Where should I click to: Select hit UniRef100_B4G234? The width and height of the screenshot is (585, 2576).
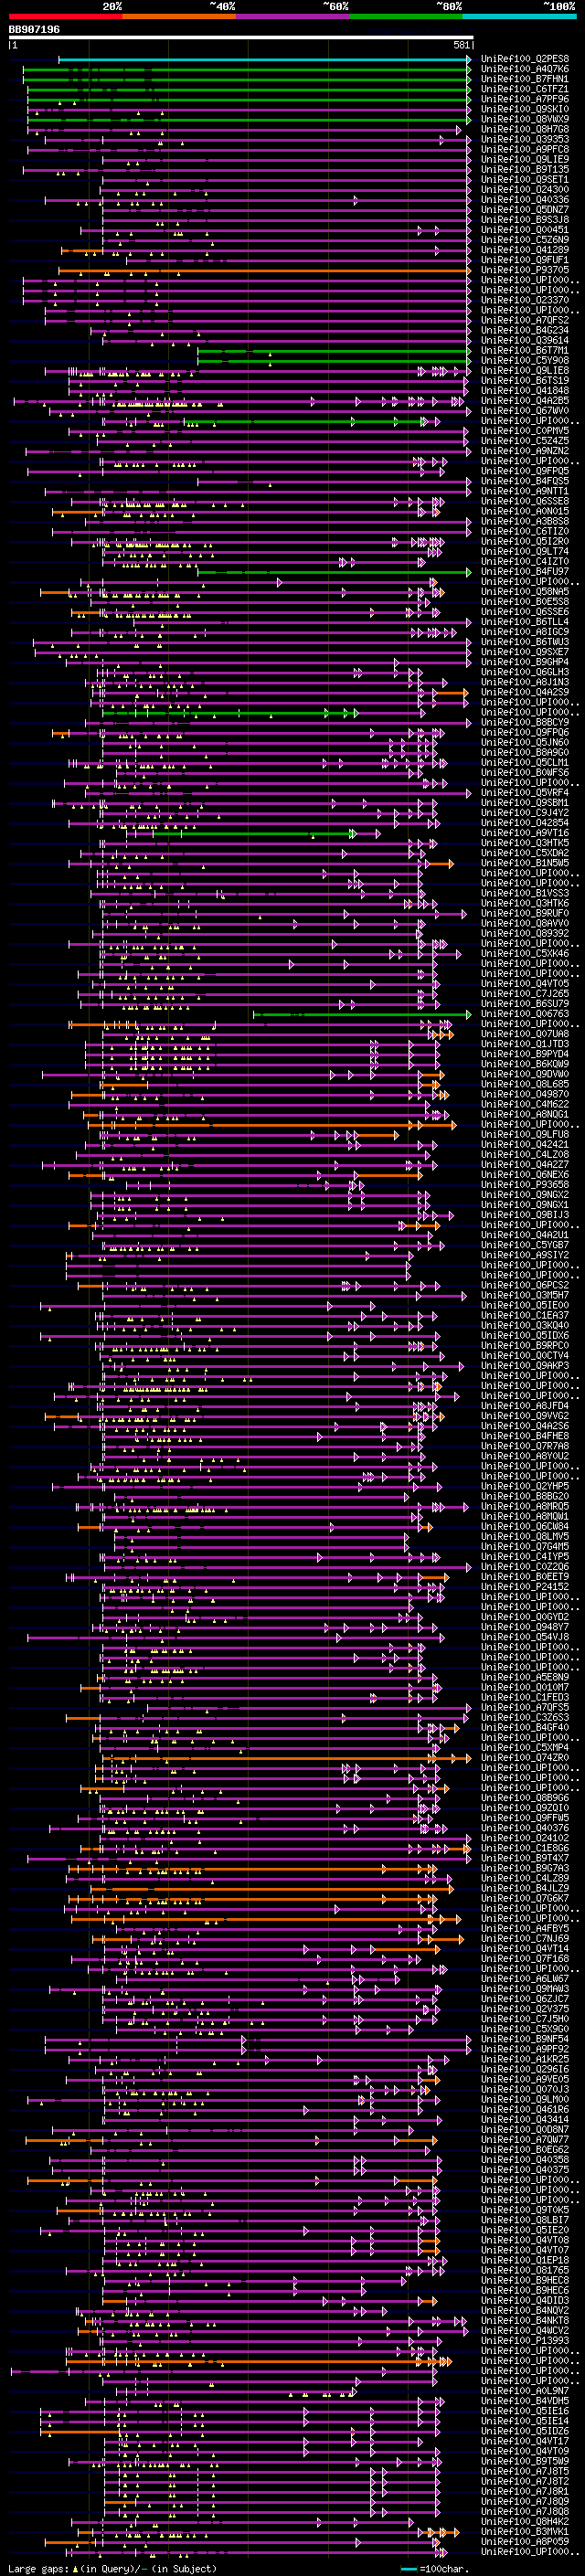pyautogui.click(x=524, y=330)
